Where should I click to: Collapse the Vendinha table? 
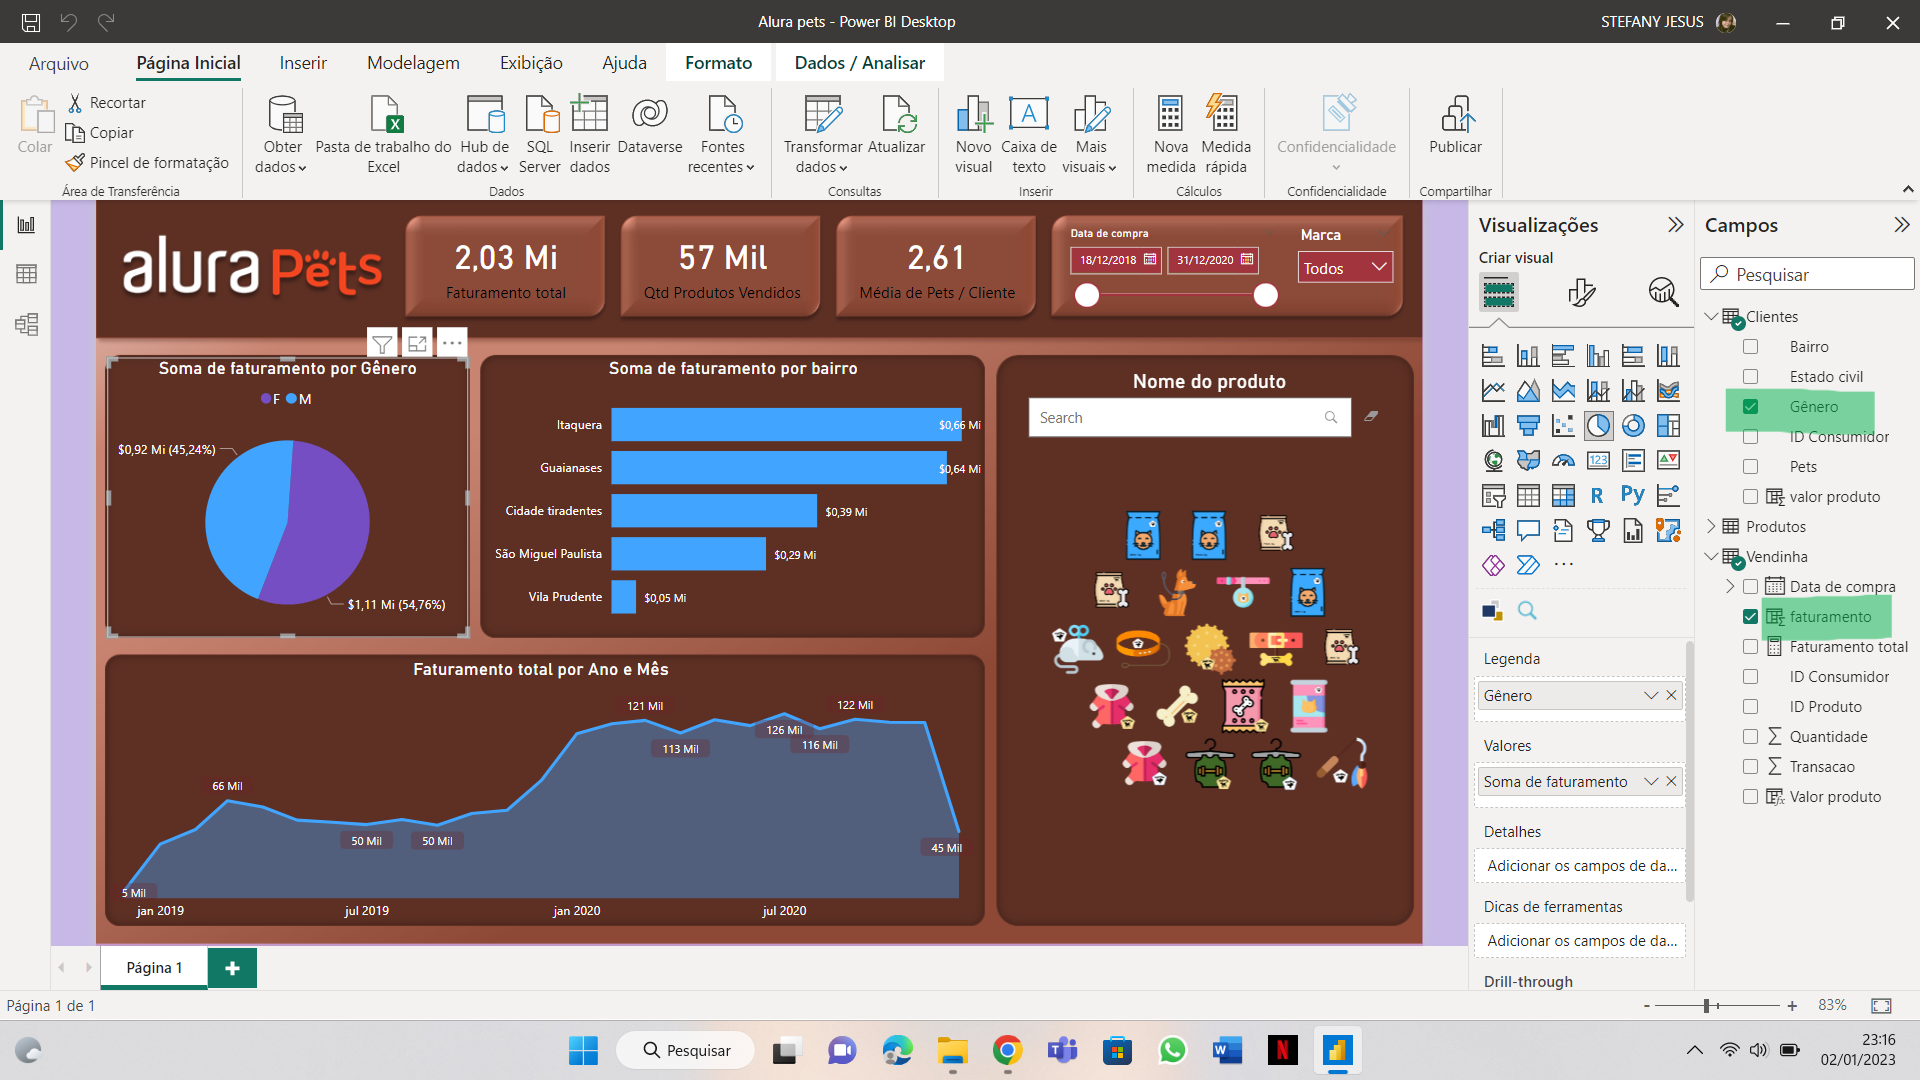[1711, 557]
